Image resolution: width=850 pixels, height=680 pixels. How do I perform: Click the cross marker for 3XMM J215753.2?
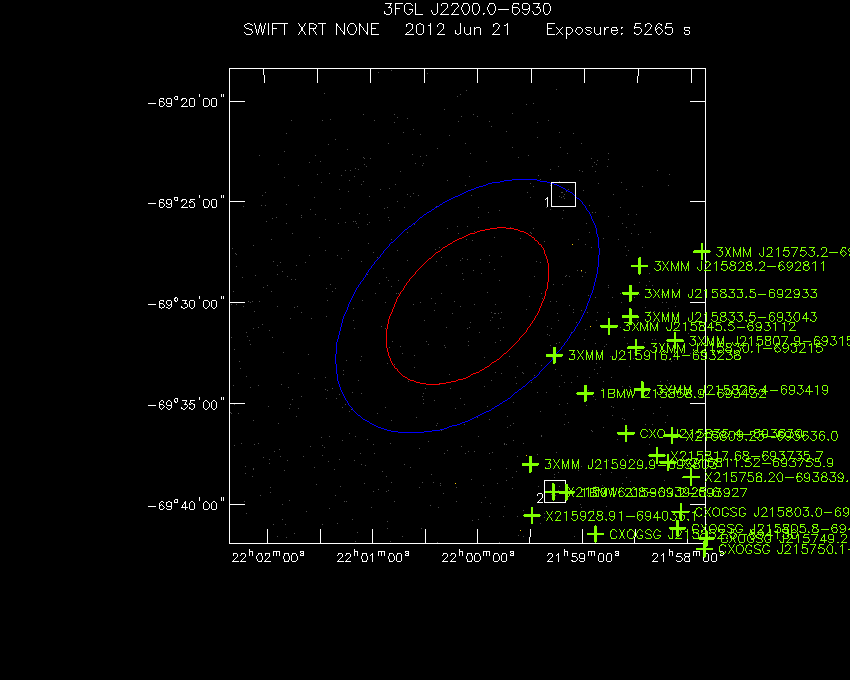click(x=701, y=252)
